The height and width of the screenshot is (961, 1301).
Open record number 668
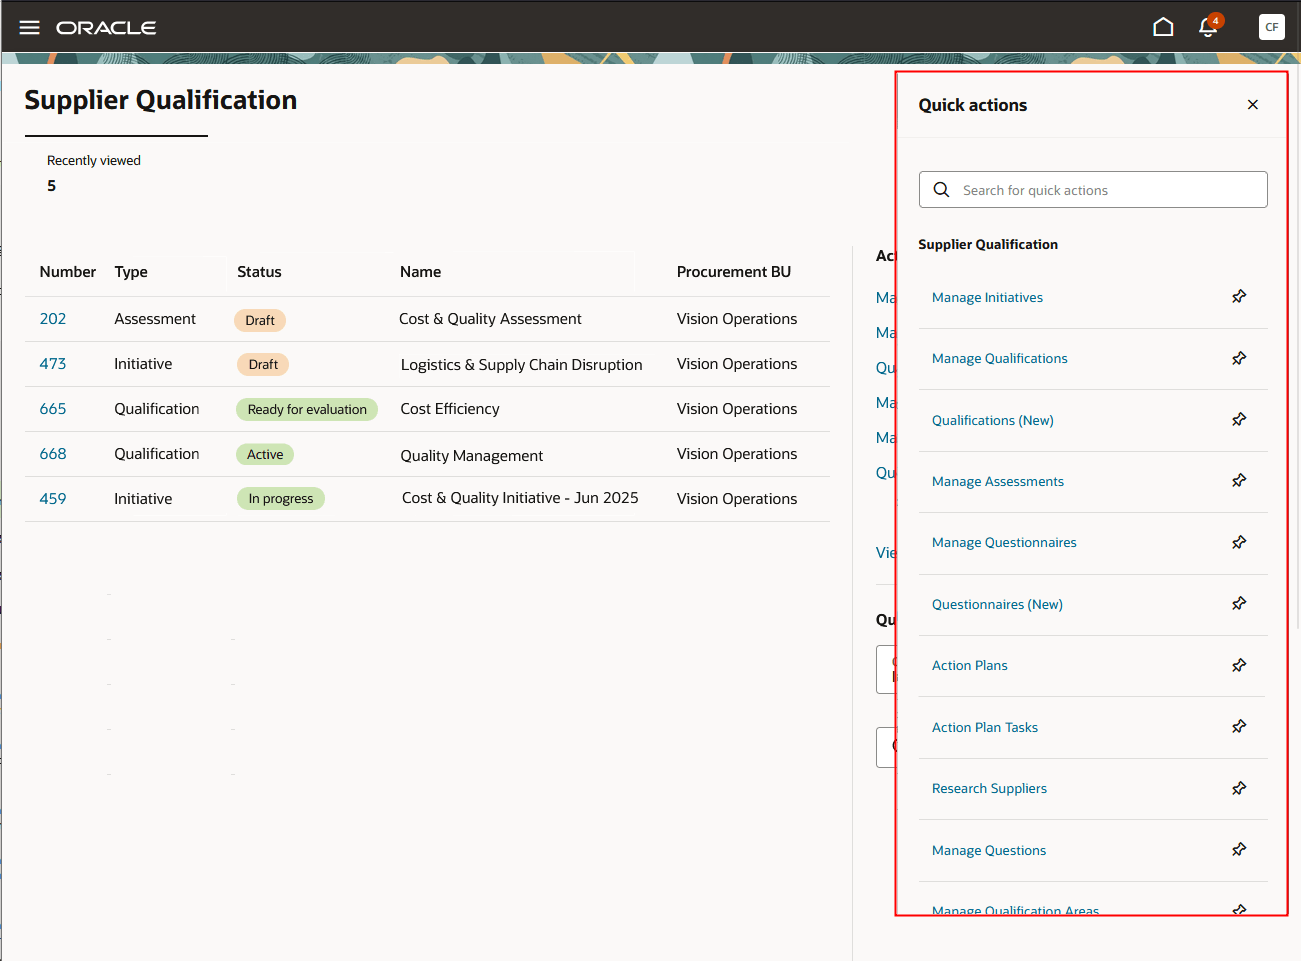click(53, 454)
